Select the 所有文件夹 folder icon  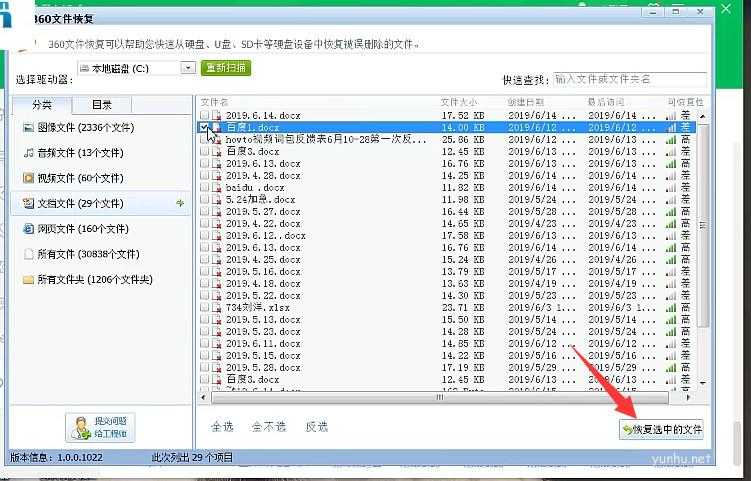pos(28,280)
